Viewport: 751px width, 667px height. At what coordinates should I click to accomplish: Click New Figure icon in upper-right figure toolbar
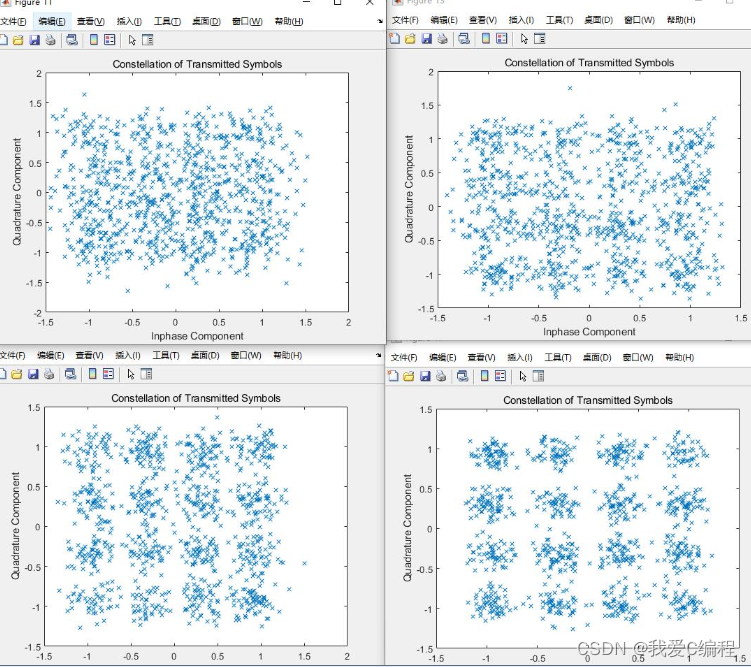(x=394, y=39)
